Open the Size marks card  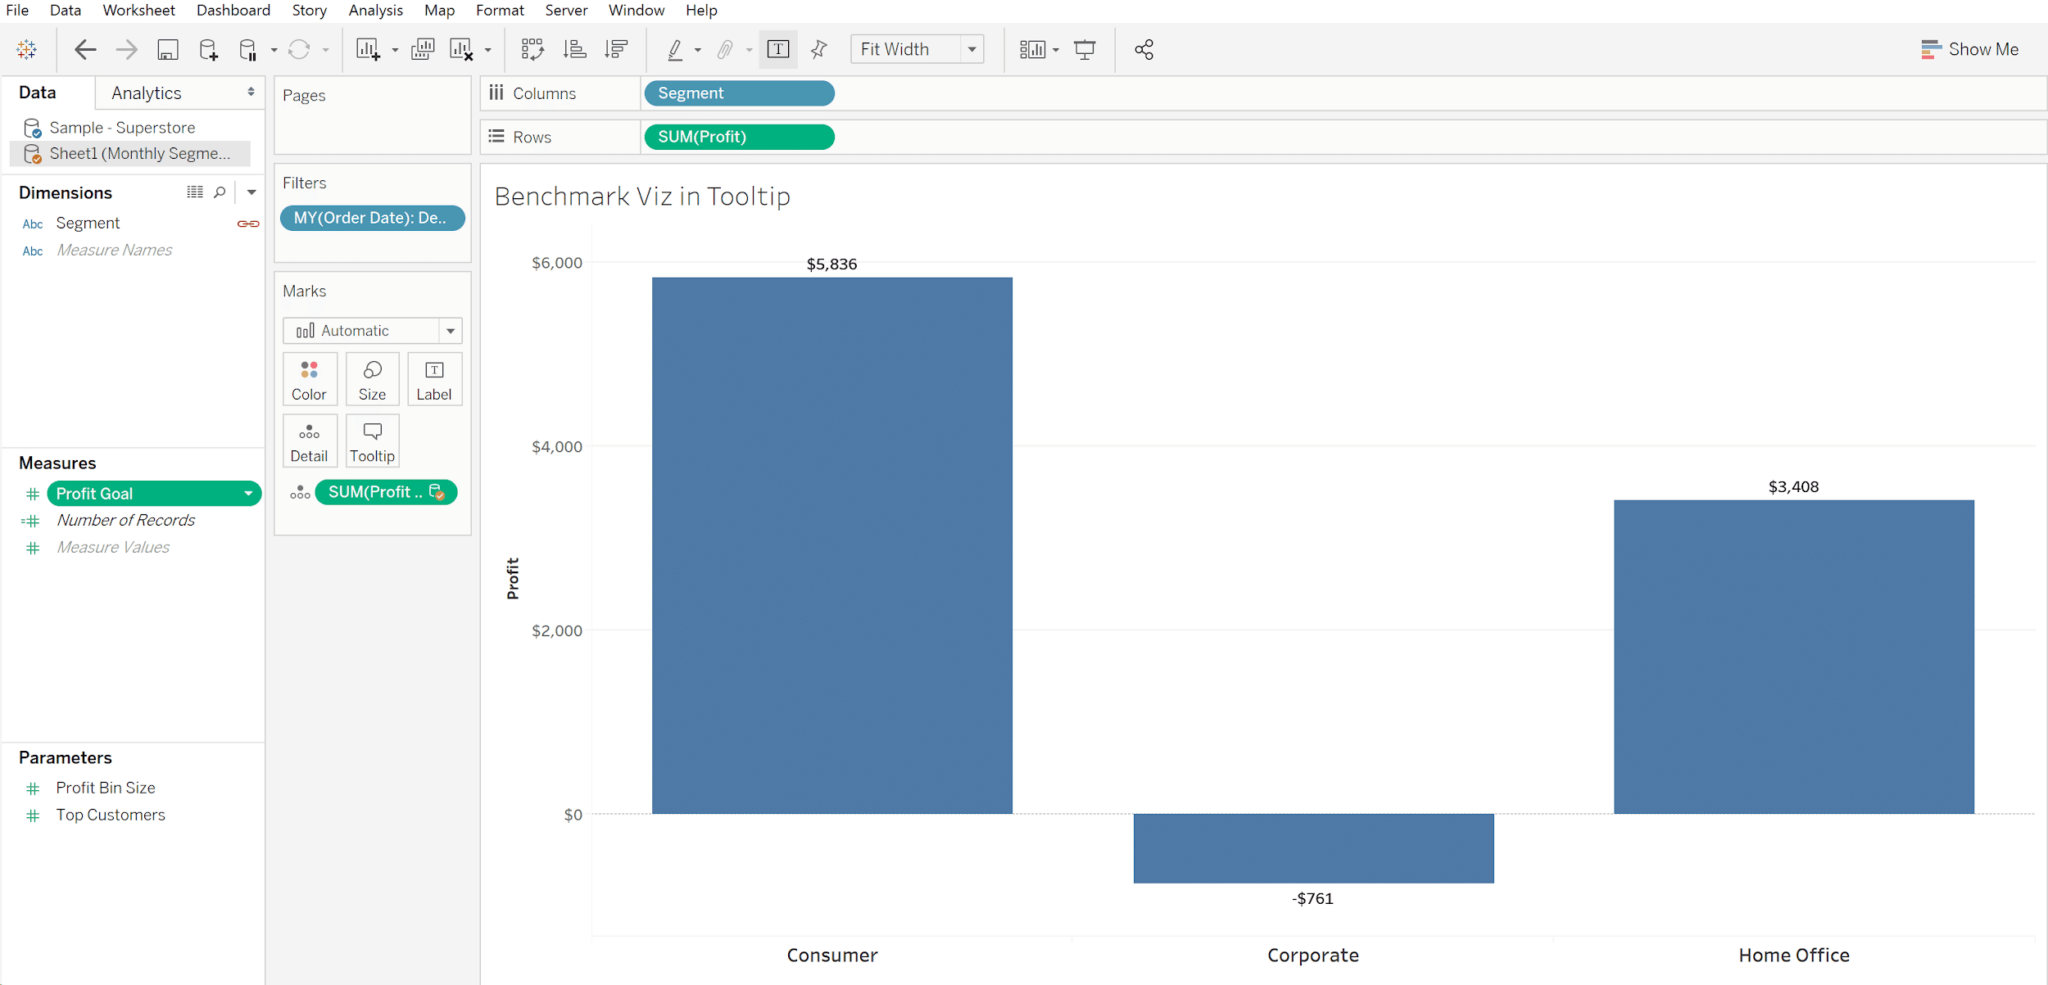pyautogui.click(x=371, y=378)
